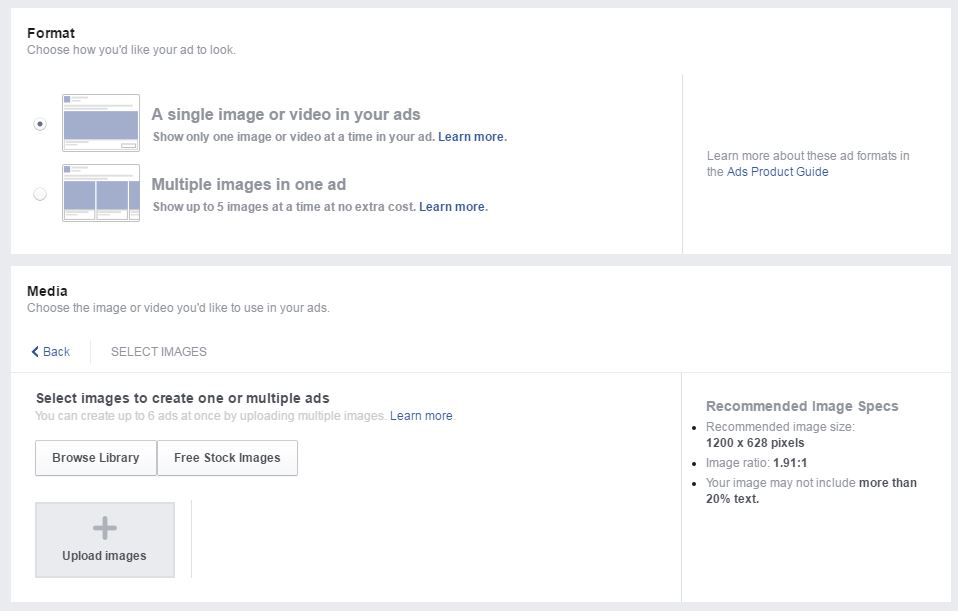Click the back chevron arrow icon

[x=35, y=352]
